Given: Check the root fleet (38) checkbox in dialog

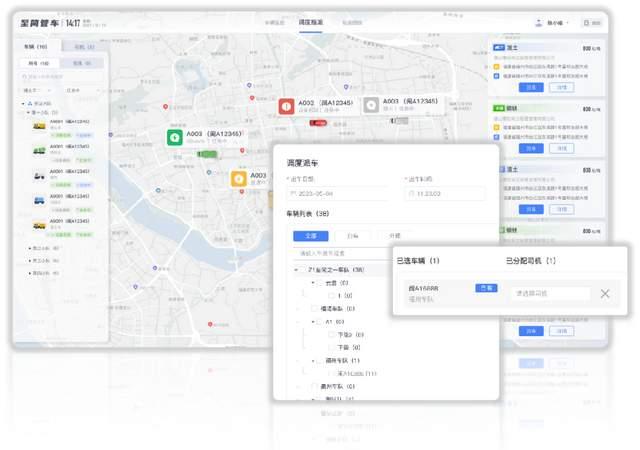Looking at the screenshot, I should pyautogui.click(x=302, y=270).
